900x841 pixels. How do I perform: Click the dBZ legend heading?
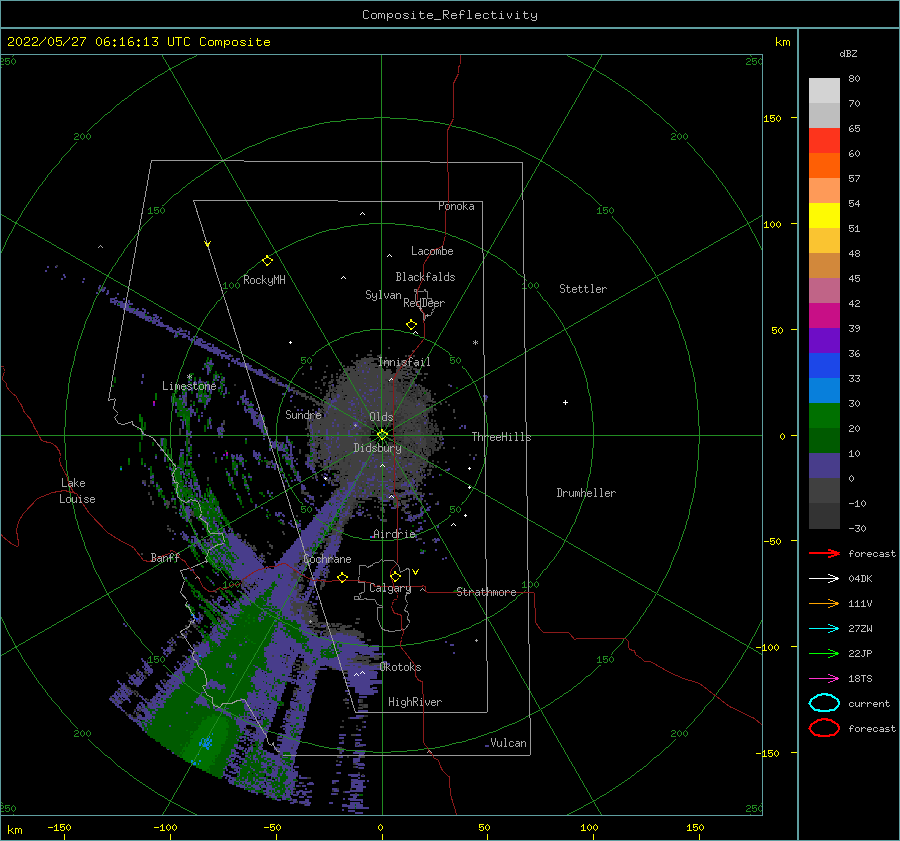848,53
